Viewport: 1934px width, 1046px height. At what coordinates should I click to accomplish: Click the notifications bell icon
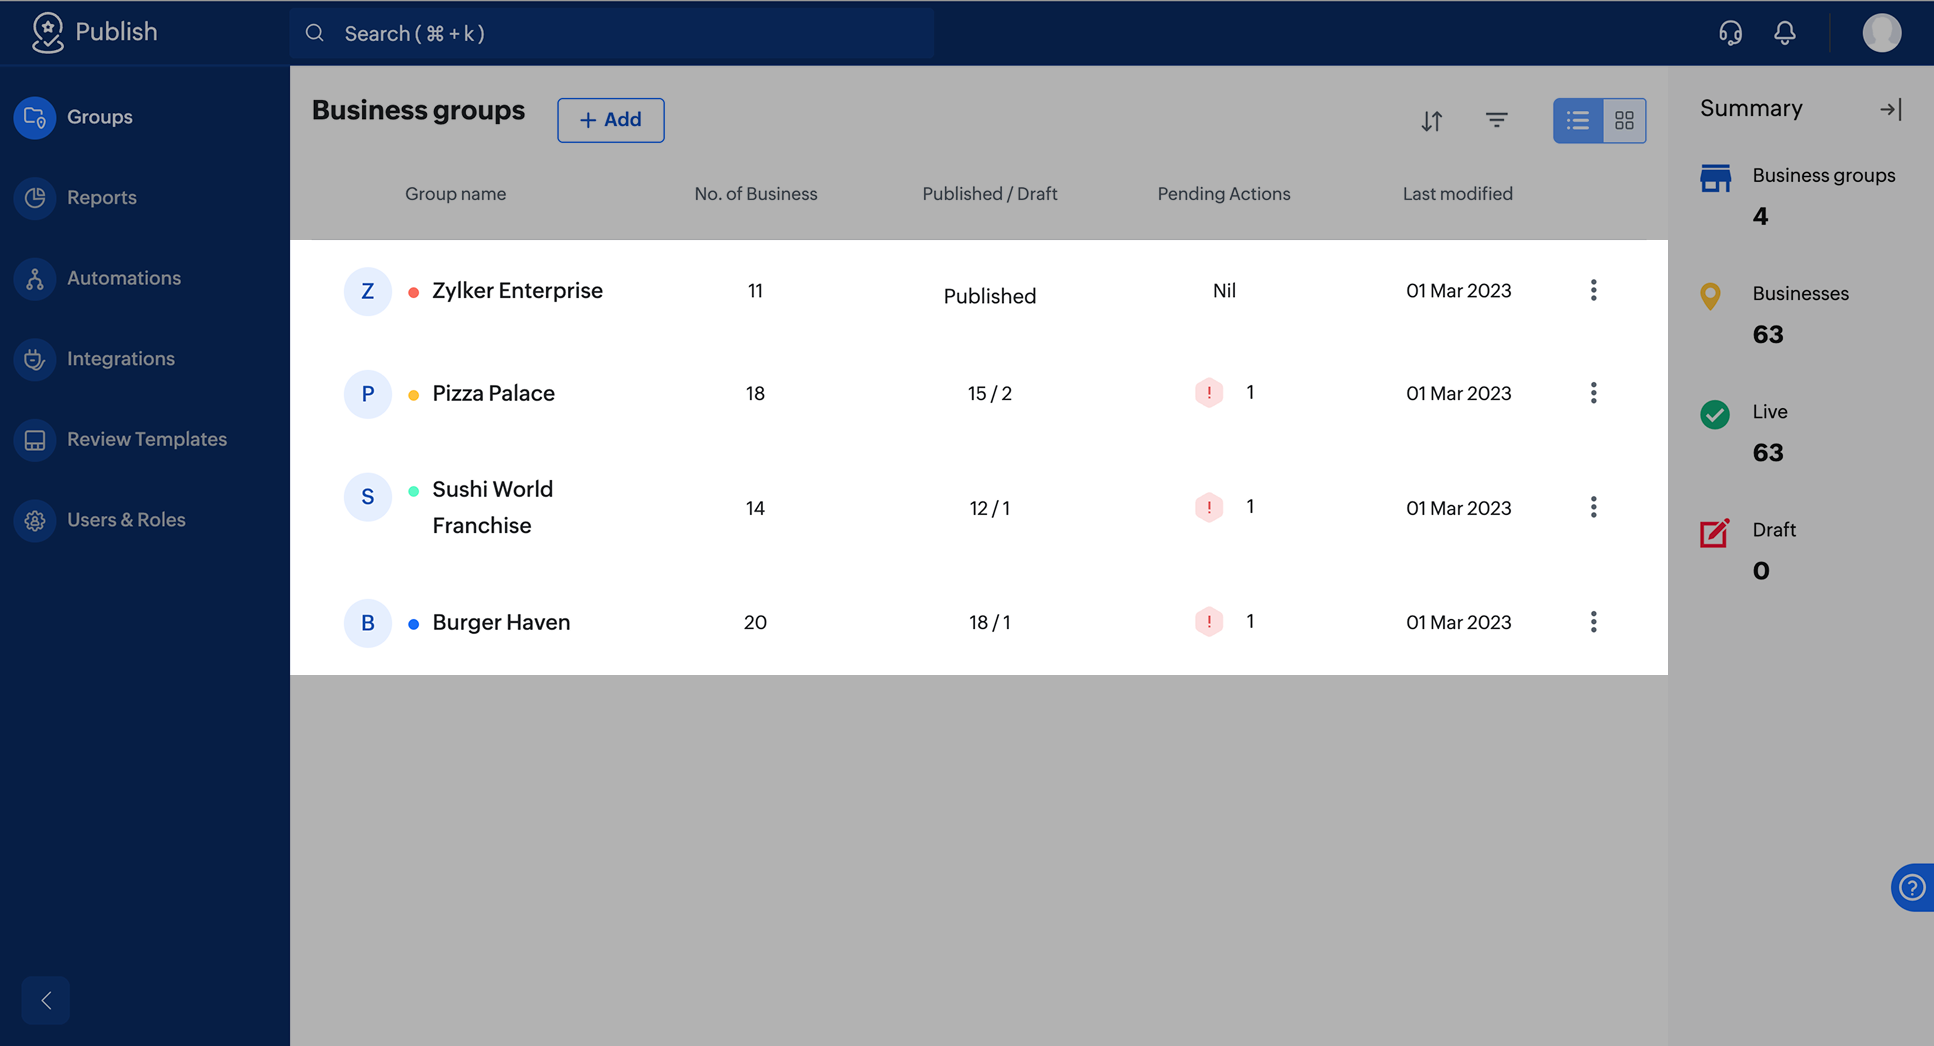point(1784,33)
